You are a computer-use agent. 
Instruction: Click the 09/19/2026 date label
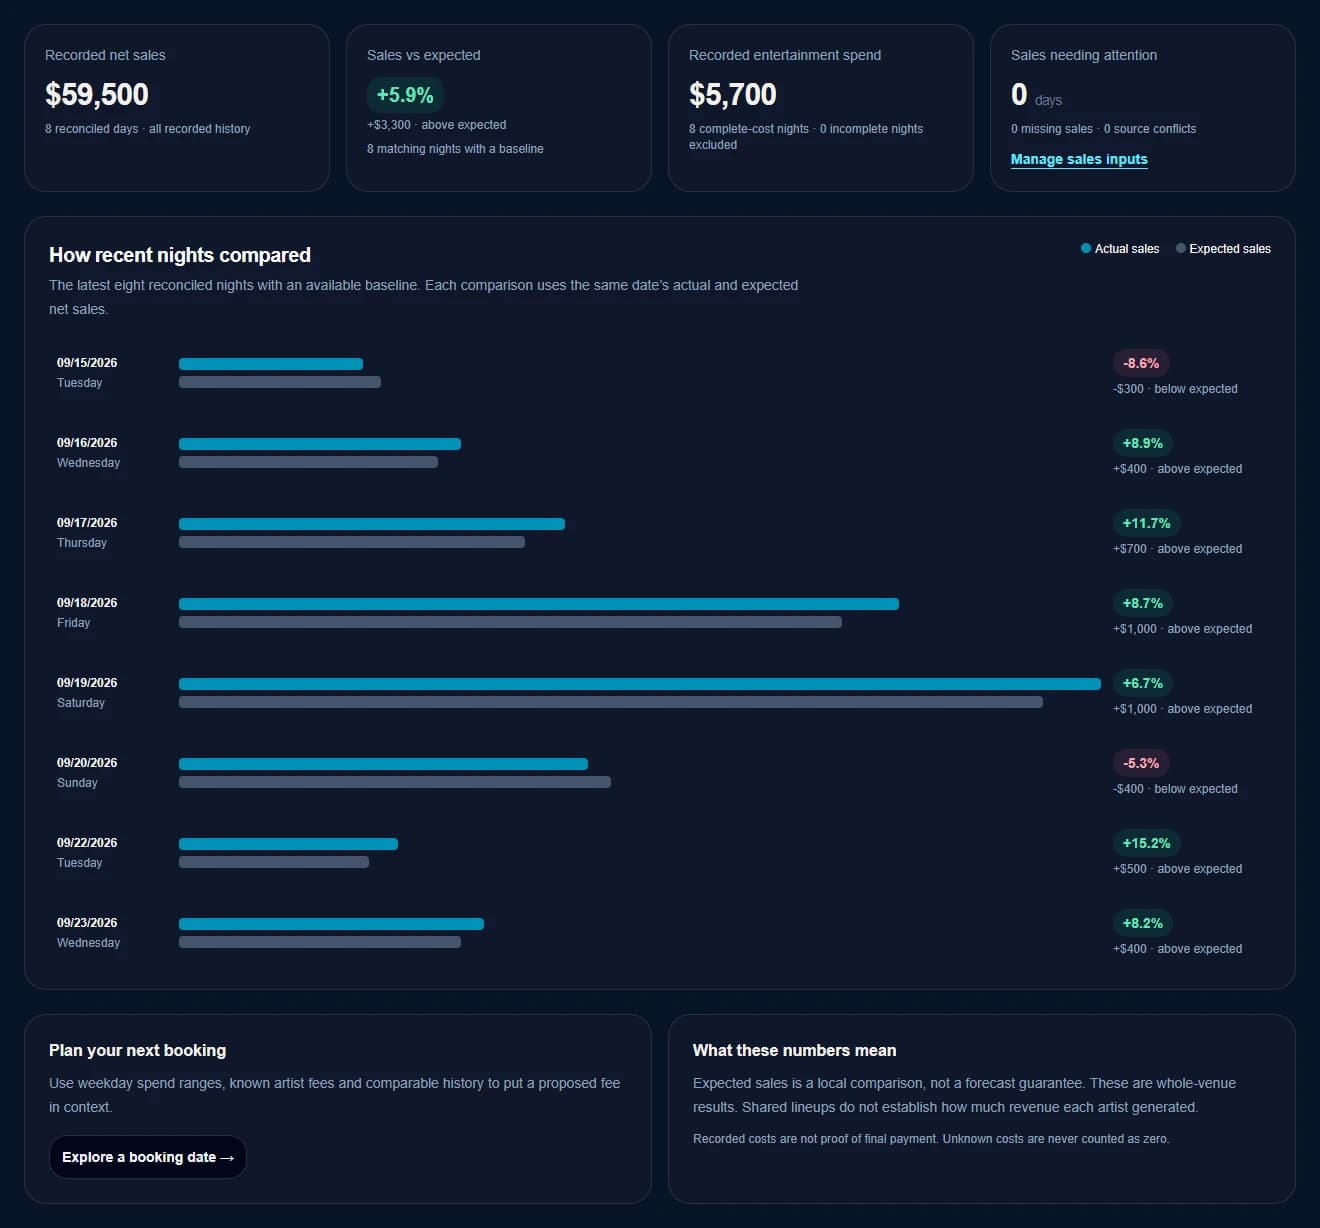(x=87, y=683)
